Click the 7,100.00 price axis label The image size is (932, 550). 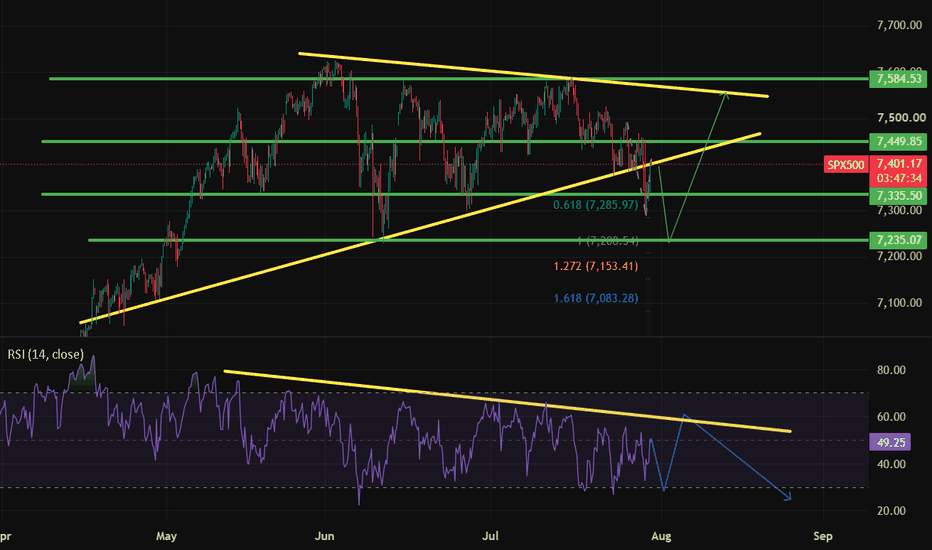(x=899, y=303)
